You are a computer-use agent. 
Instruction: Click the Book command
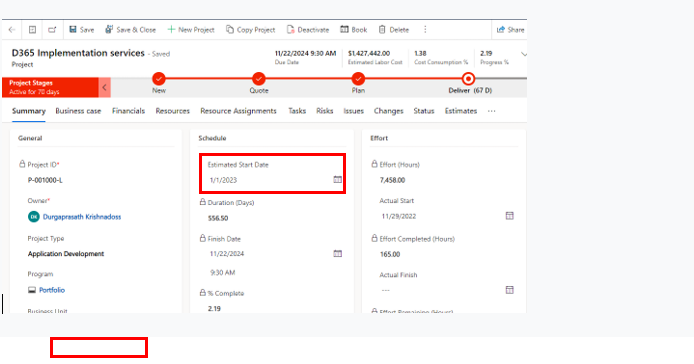(x=354, y=30)
